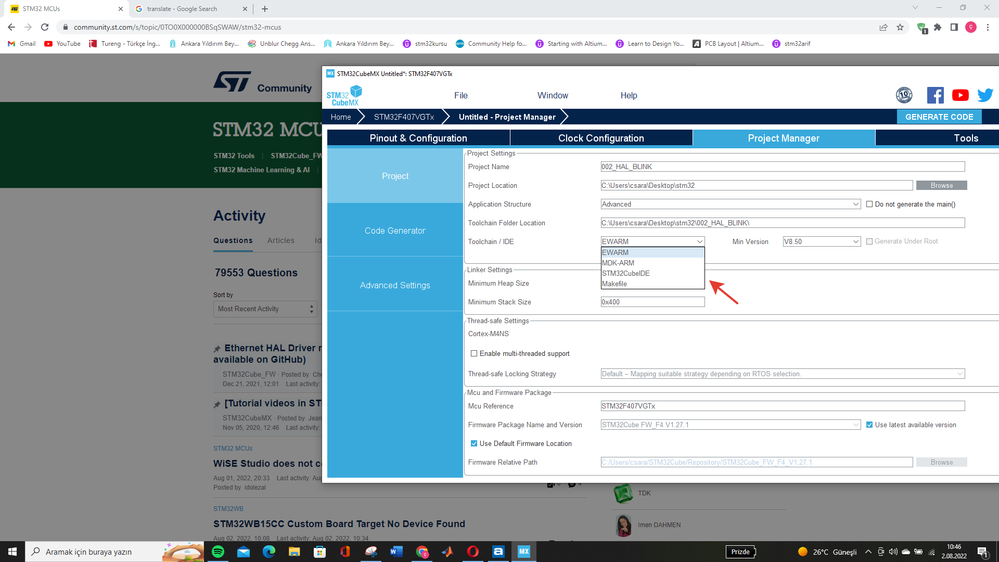The height and width of the screenshot is (562, 999).
Task: Open Spotify from the taskbar
Action: [218, 552]
